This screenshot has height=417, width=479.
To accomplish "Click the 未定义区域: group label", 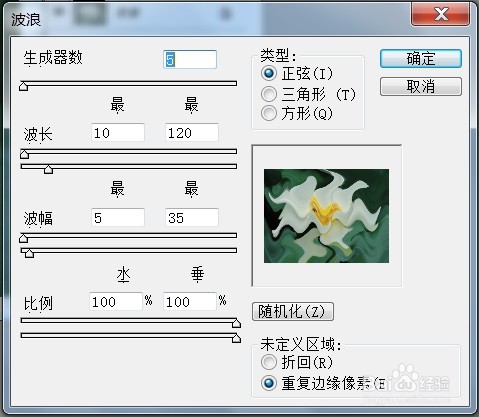I will pos(301,344).
